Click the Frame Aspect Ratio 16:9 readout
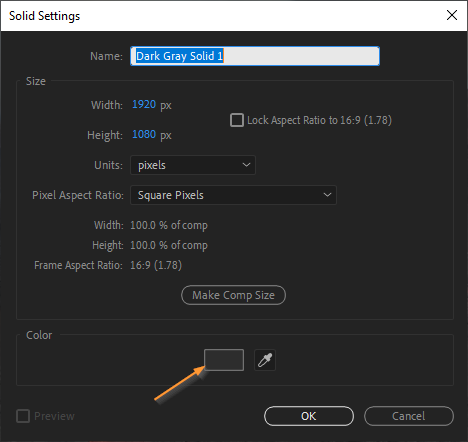468x442 pixels. click(156, 265)
